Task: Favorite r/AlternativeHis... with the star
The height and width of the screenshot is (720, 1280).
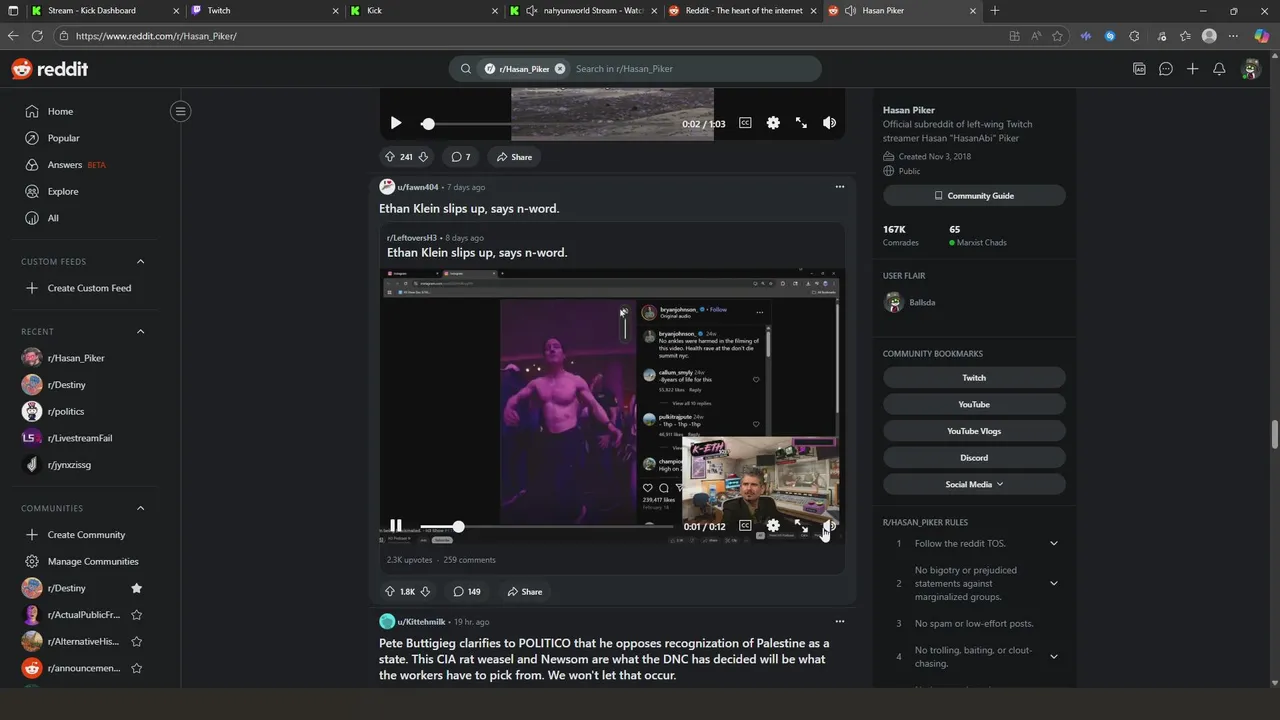Action: [137, 641]
